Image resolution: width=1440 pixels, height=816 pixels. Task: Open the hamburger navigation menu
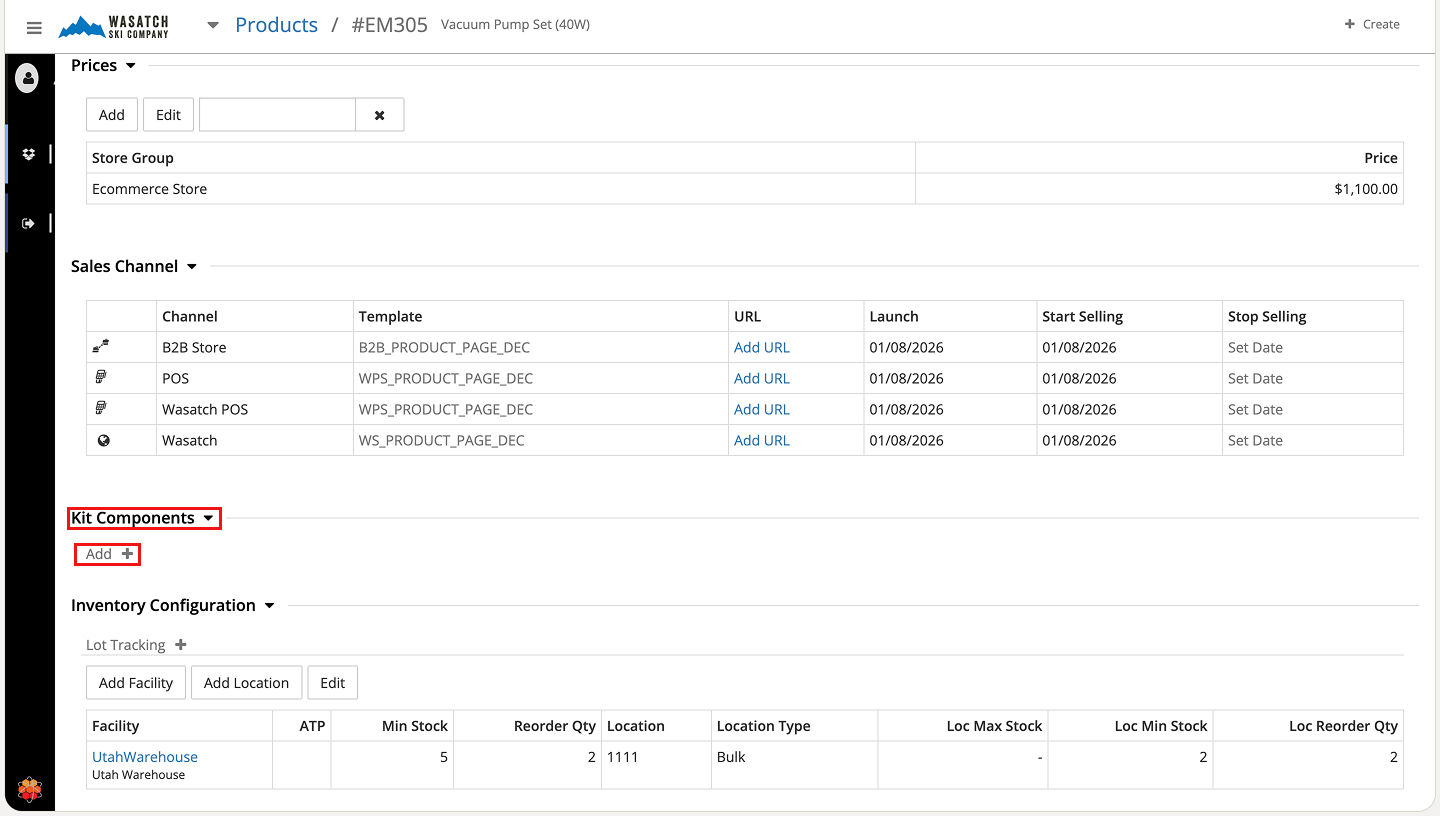[34, 28]
